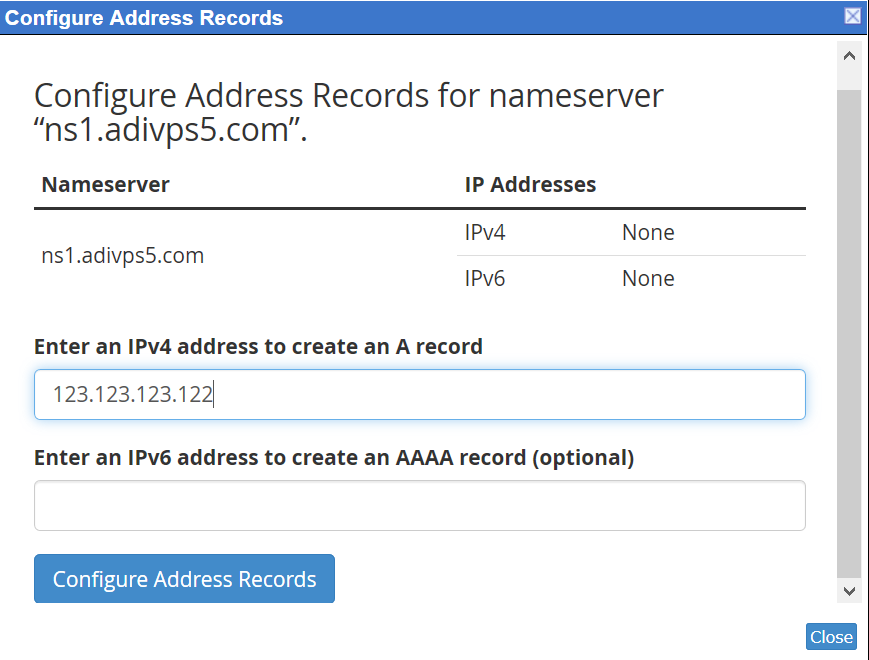Click the IP Addresses column header
The height and width of the screenshot is (660, 869).
(529, 184)
